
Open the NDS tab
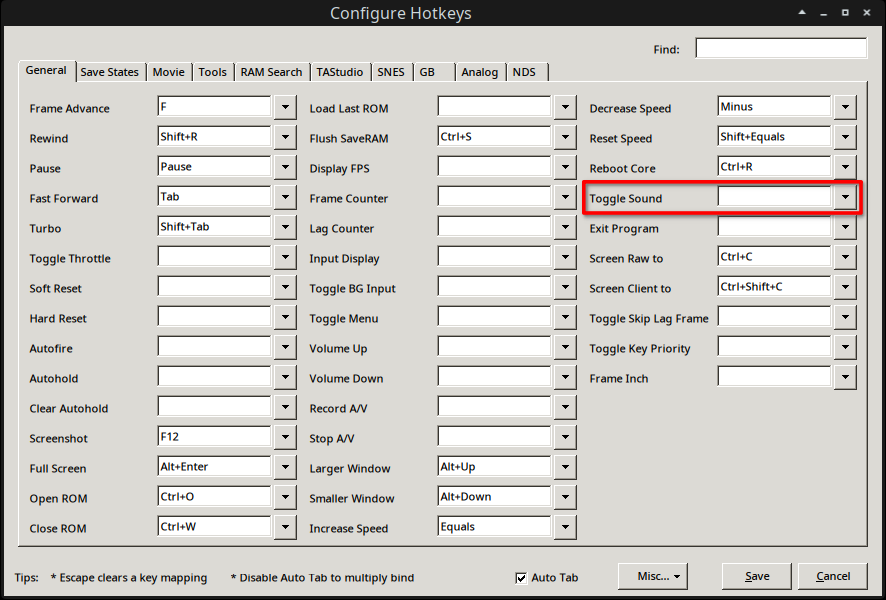click(525, 71)
